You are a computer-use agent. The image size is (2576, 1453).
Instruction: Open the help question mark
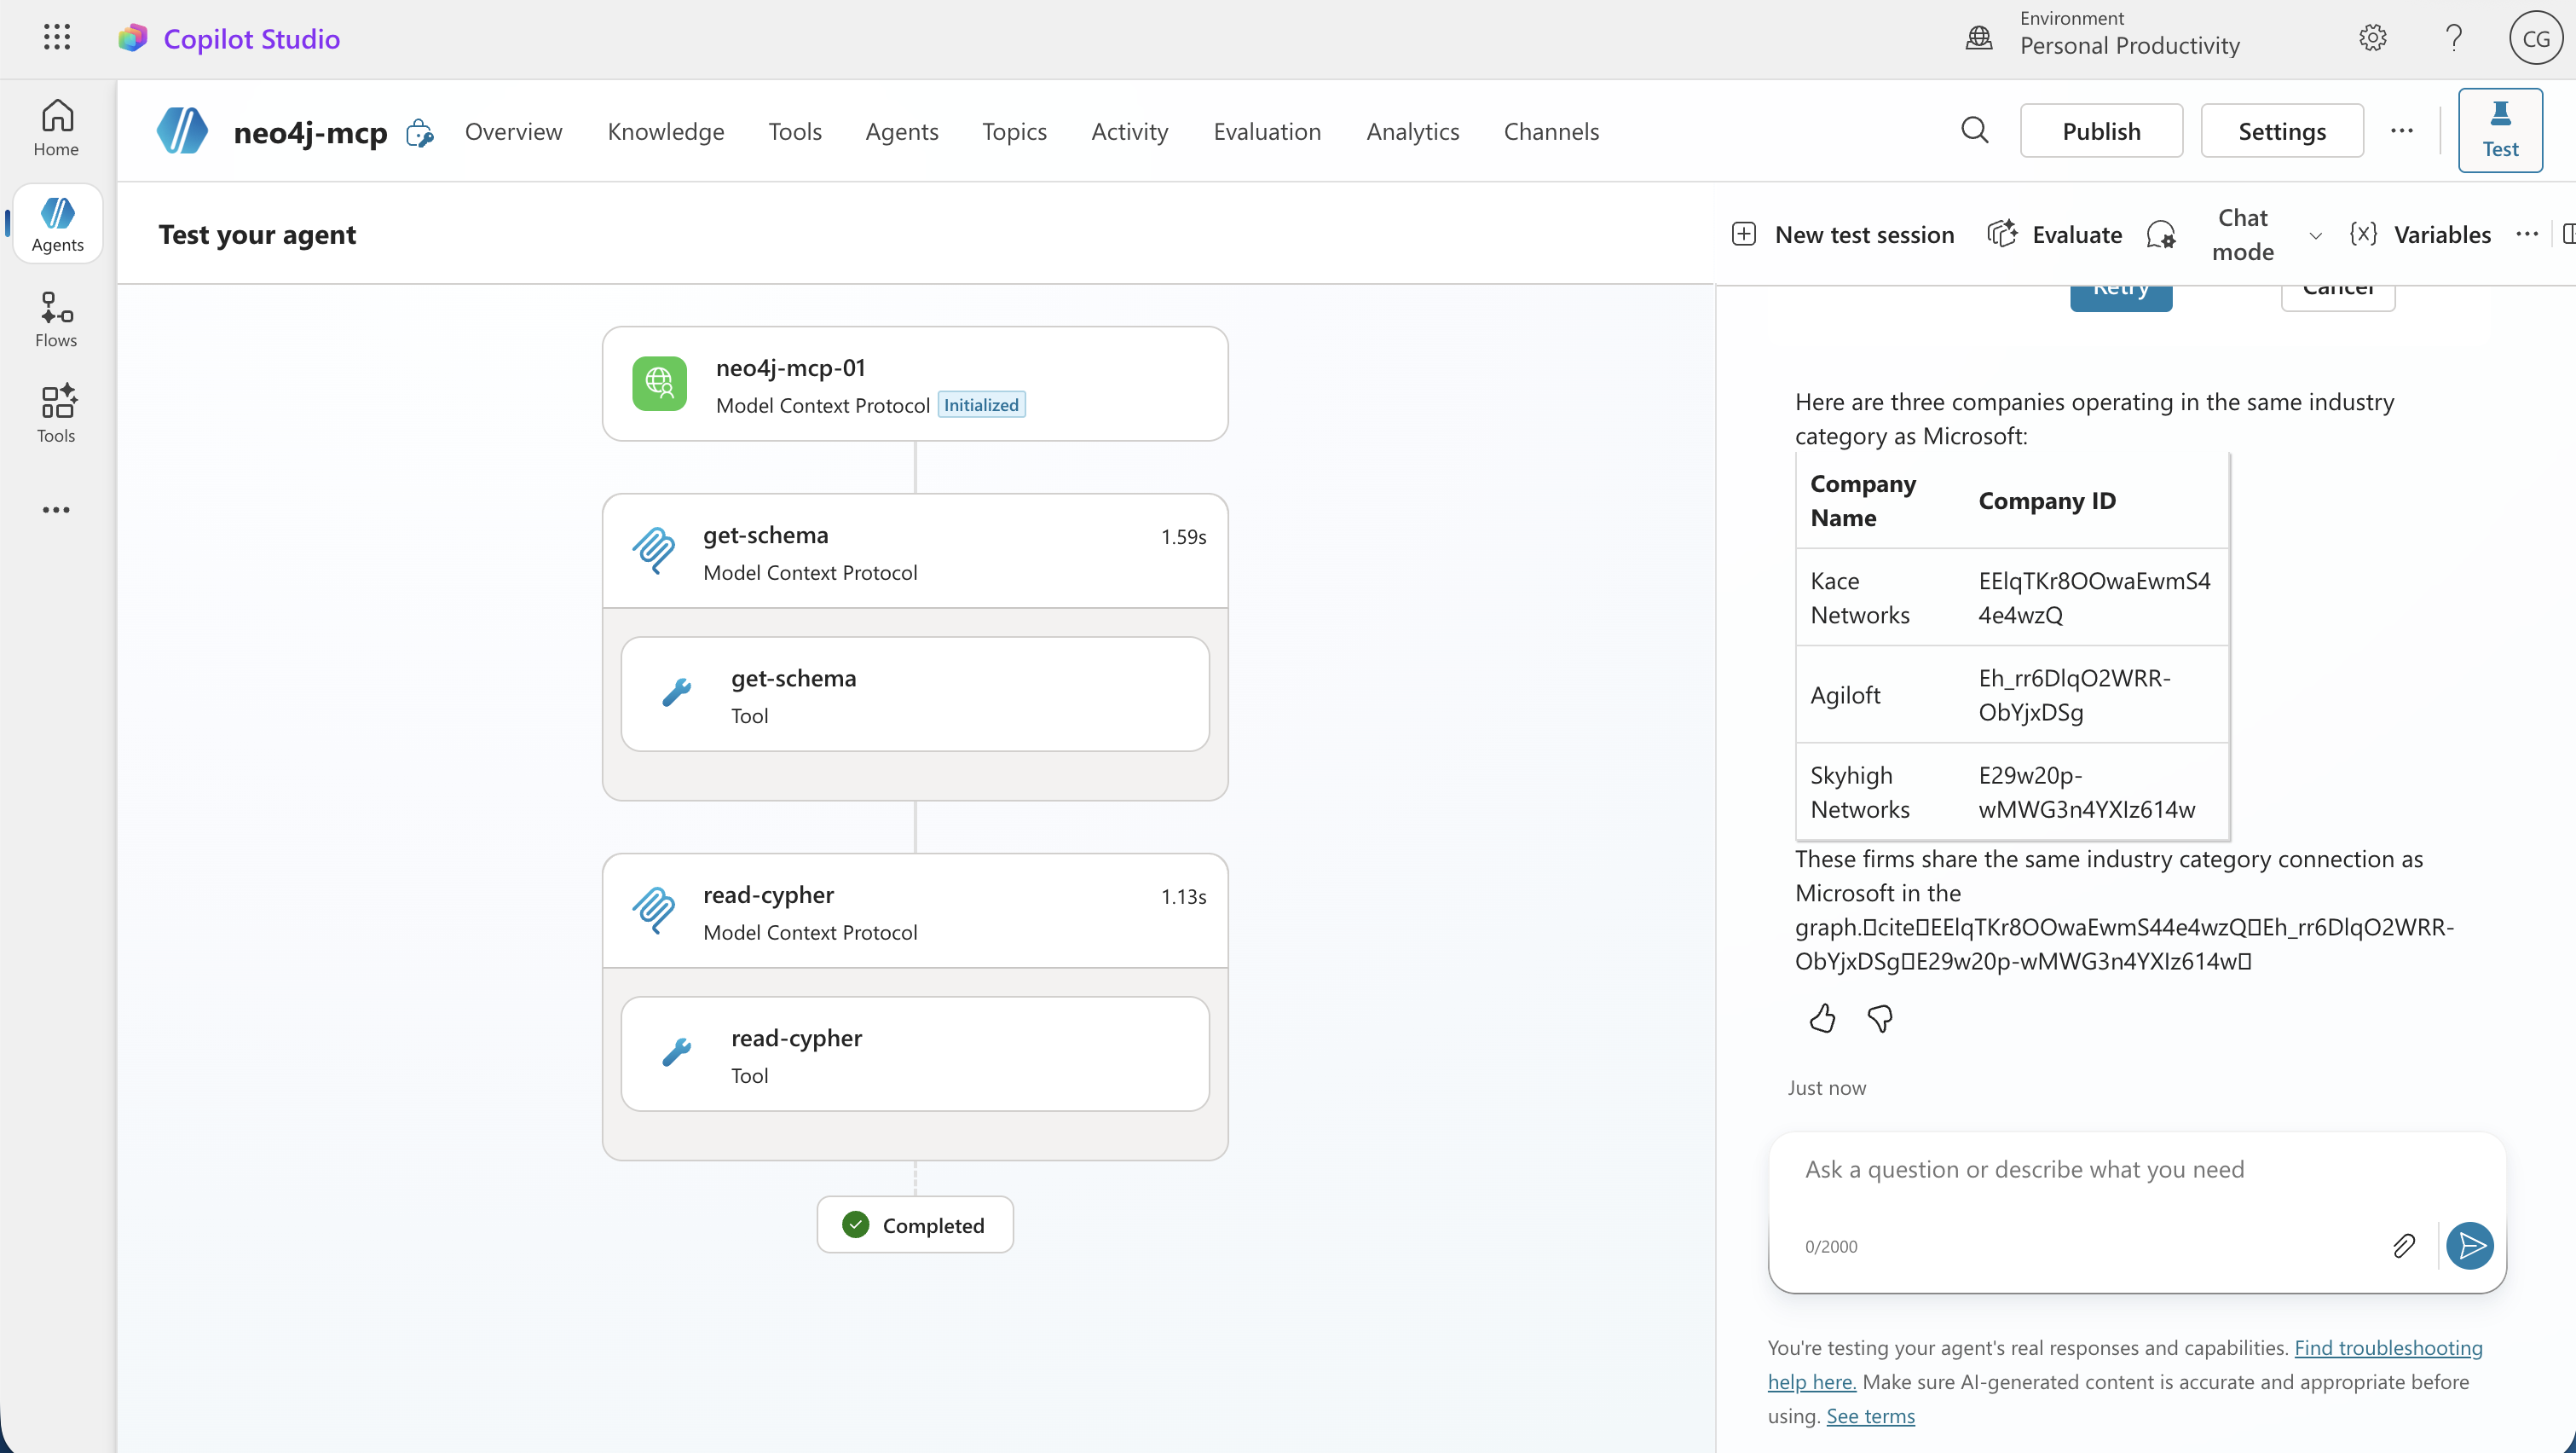(x=2453, y=38)
